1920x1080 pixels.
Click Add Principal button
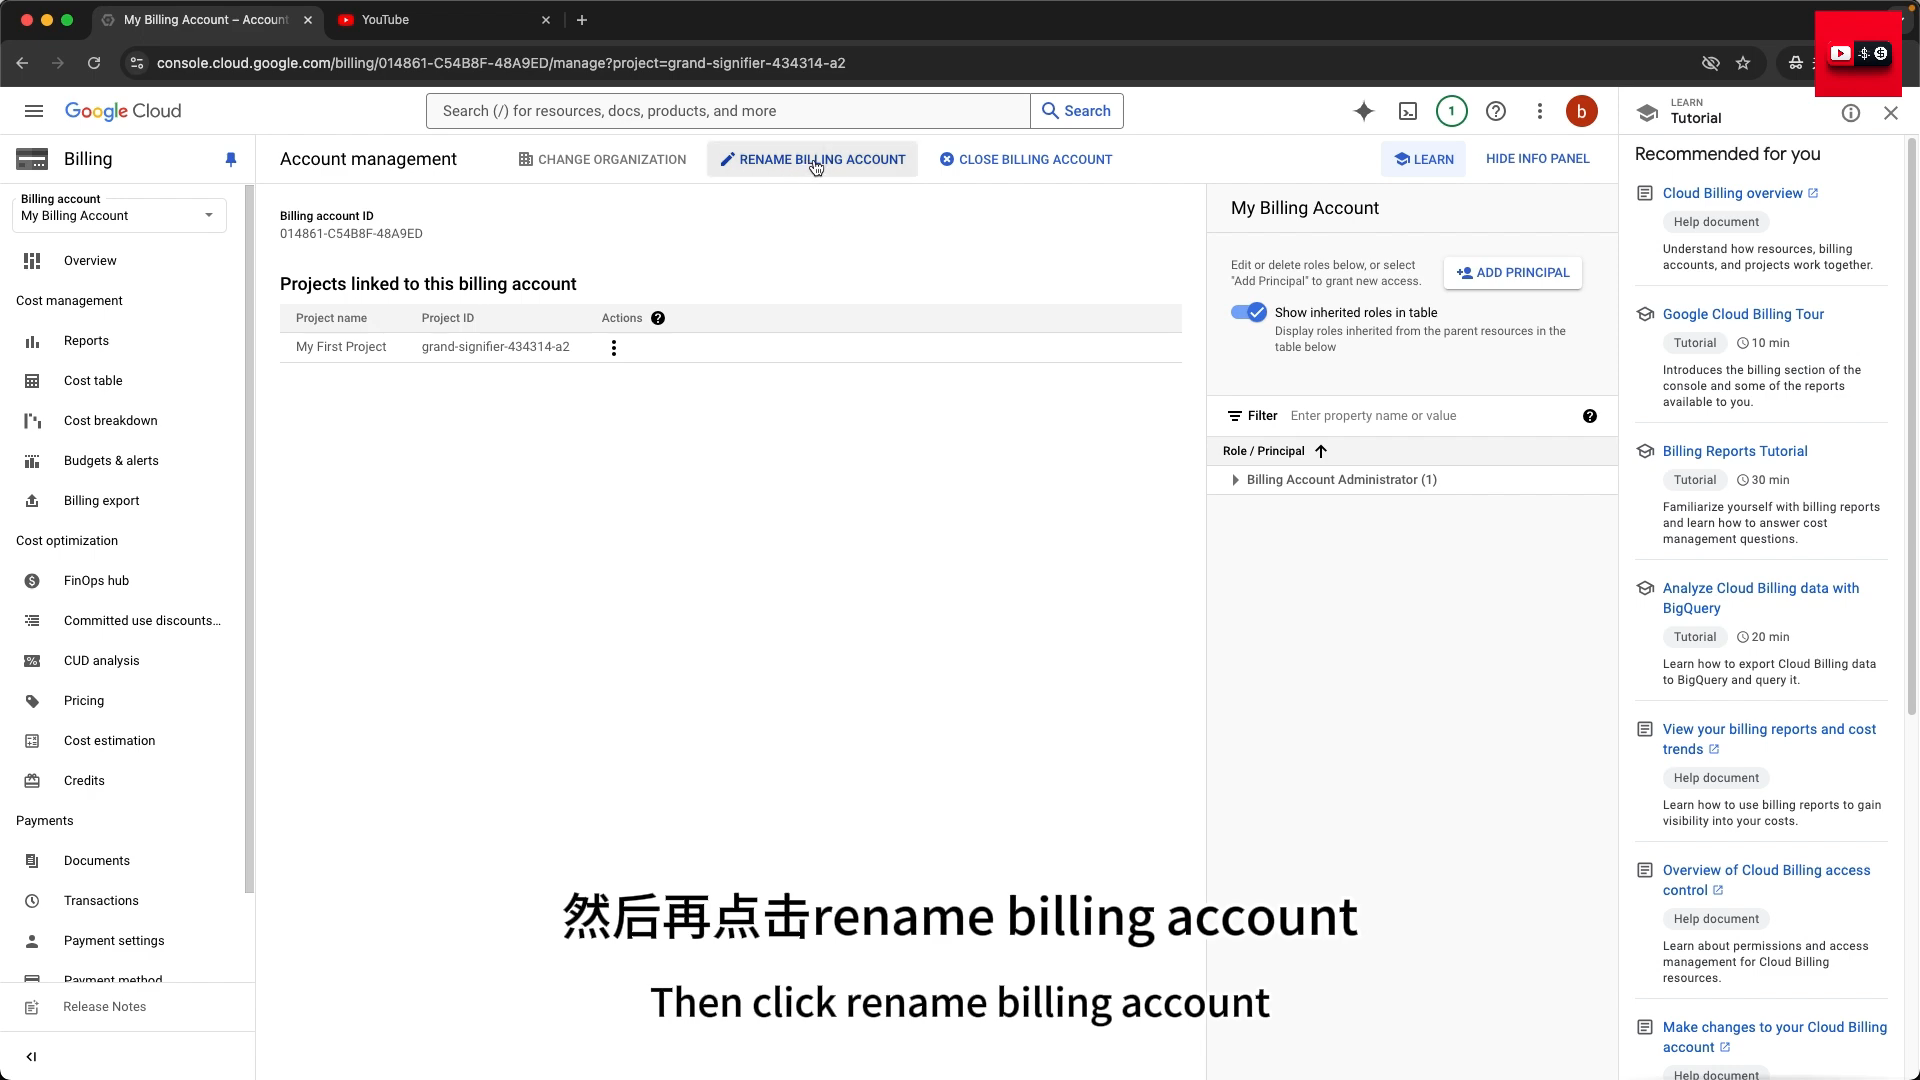click(x=1513, y=273)
